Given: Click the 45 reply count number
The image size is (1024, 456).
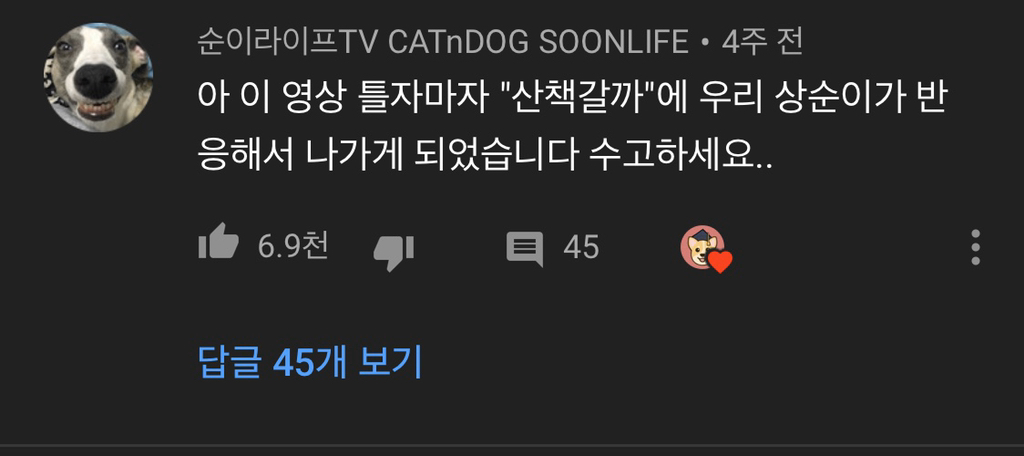Looking at the screenshot, I should (581, 248).
